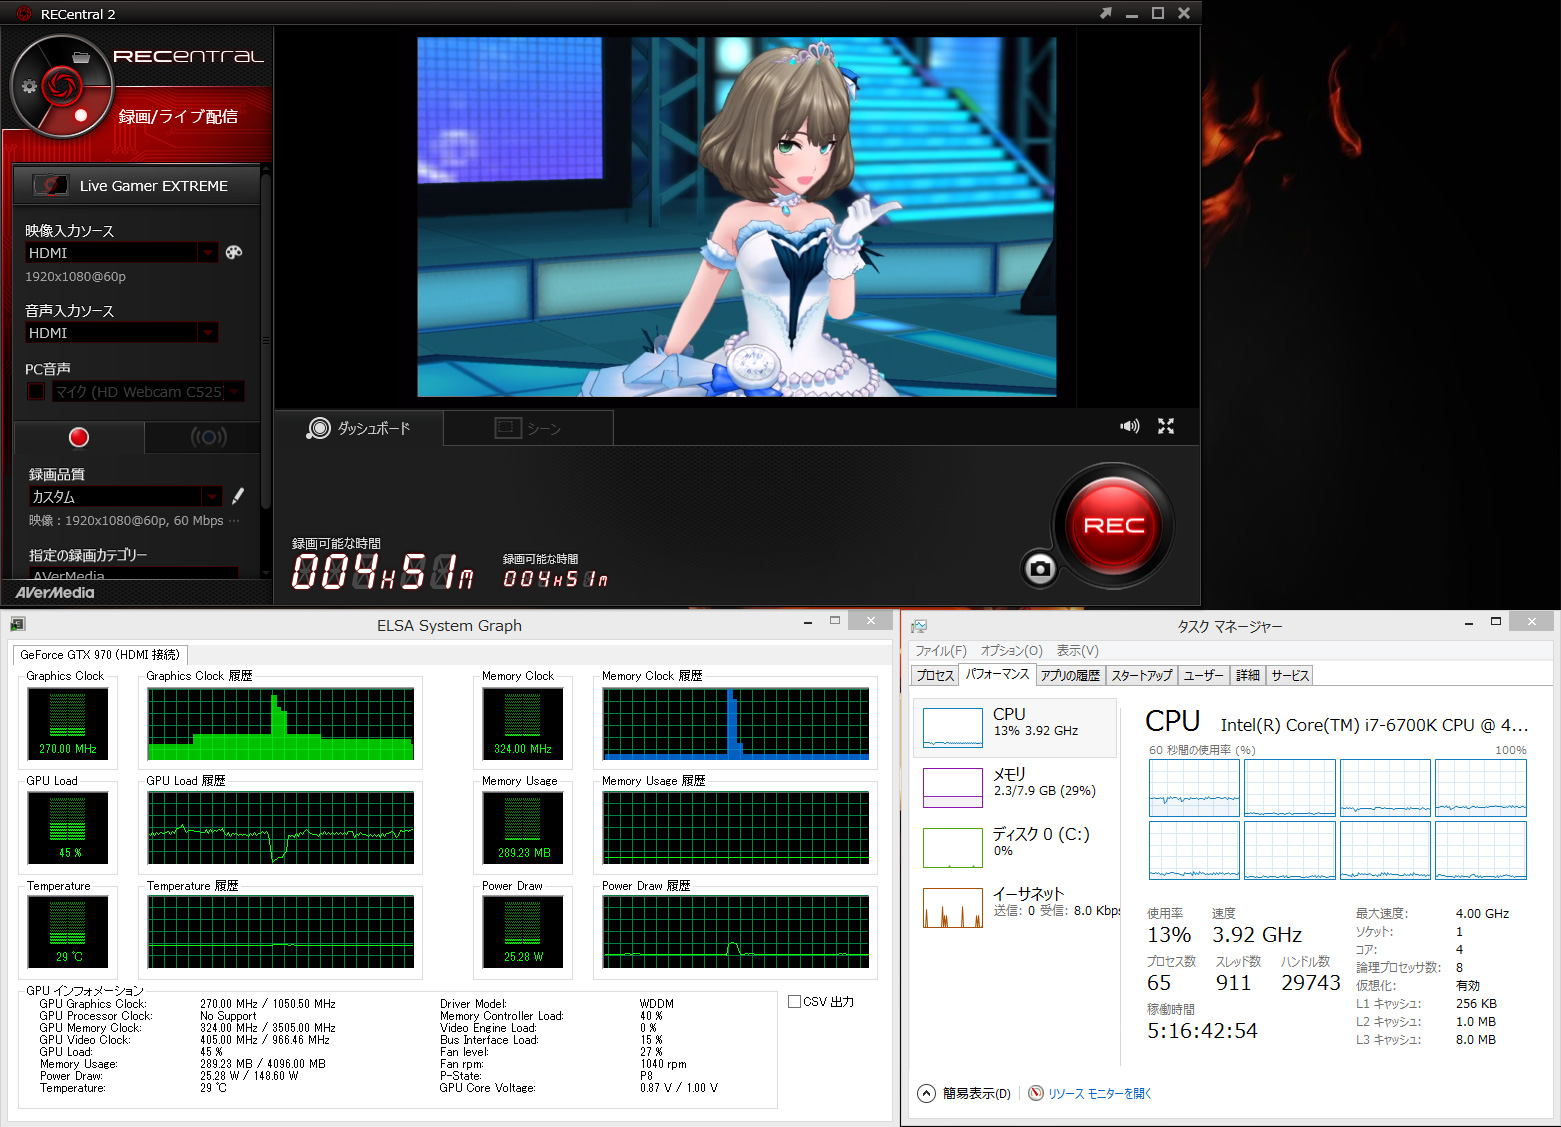Click the AVerMedia logo in RECentral
The image size is (1561, 1127).
click(x=55, y=592)
